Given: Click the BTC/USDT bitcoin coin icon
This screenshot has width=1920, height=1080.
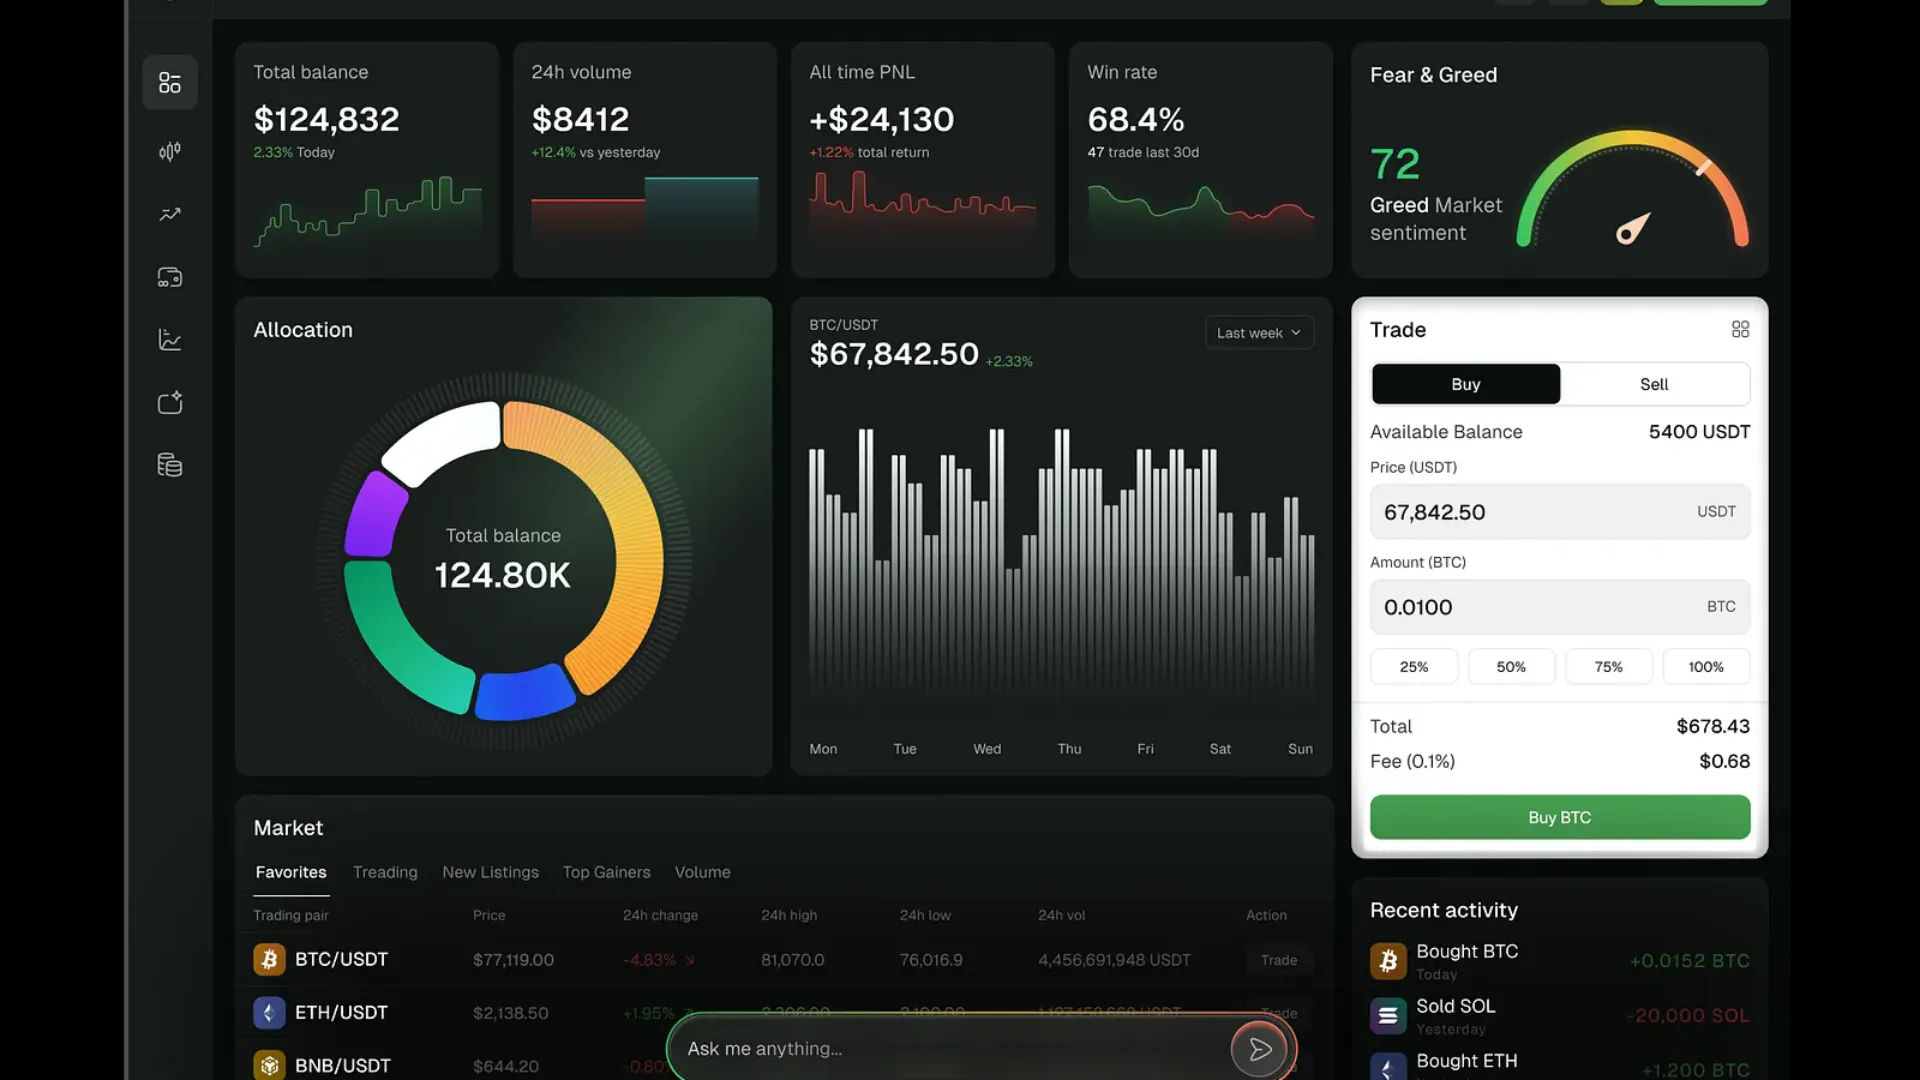Looking at the screenshot, I should (x=269, y=960).
